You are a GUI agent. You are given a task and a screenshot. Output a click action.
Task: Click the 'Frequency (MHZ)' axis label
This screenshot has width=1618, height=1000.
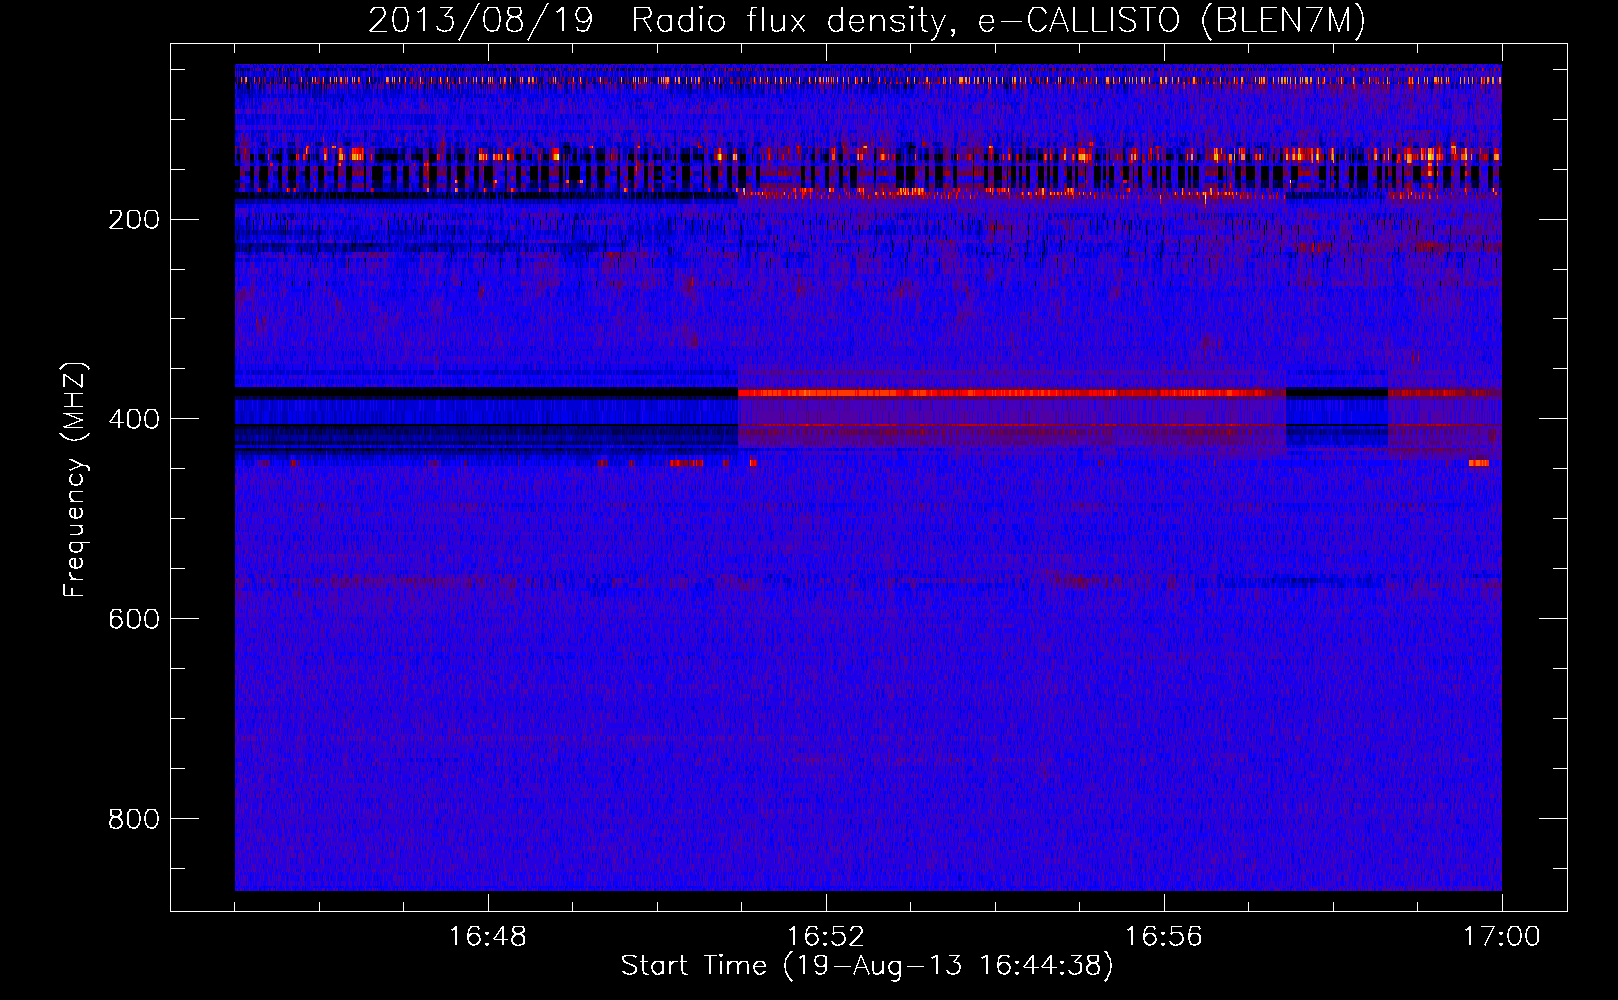click(75, 480)
